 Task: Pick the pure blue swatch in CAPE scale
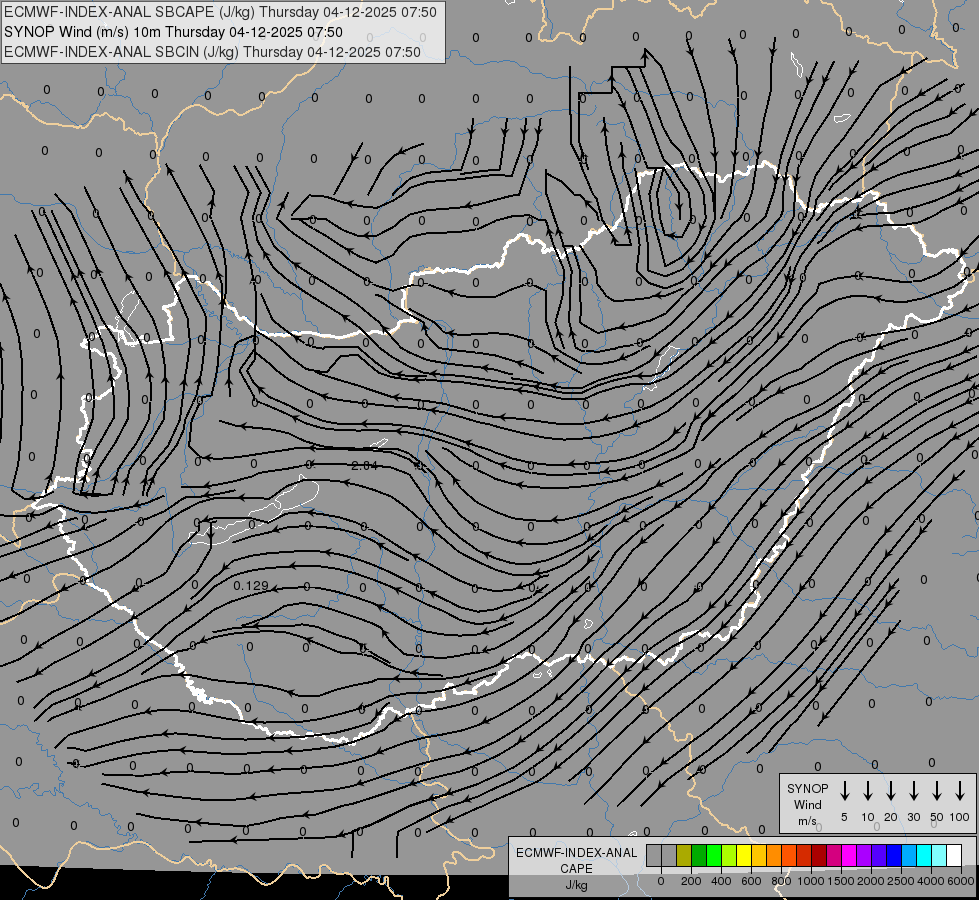pos(894,856)
